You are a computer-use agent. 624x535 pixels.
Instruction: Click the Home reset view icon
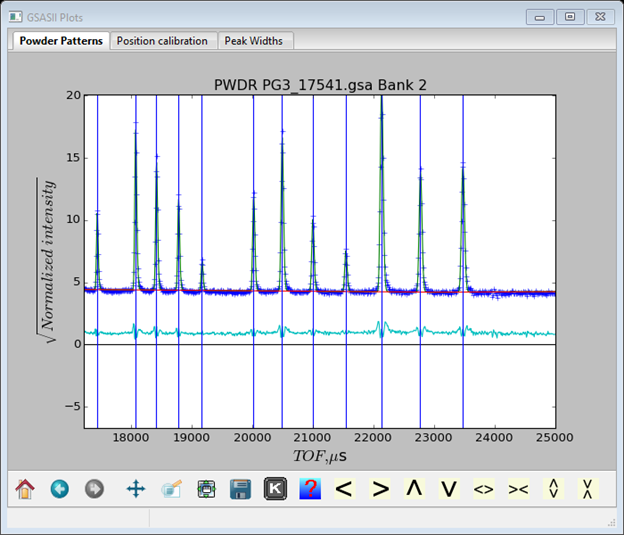(25, 489)
